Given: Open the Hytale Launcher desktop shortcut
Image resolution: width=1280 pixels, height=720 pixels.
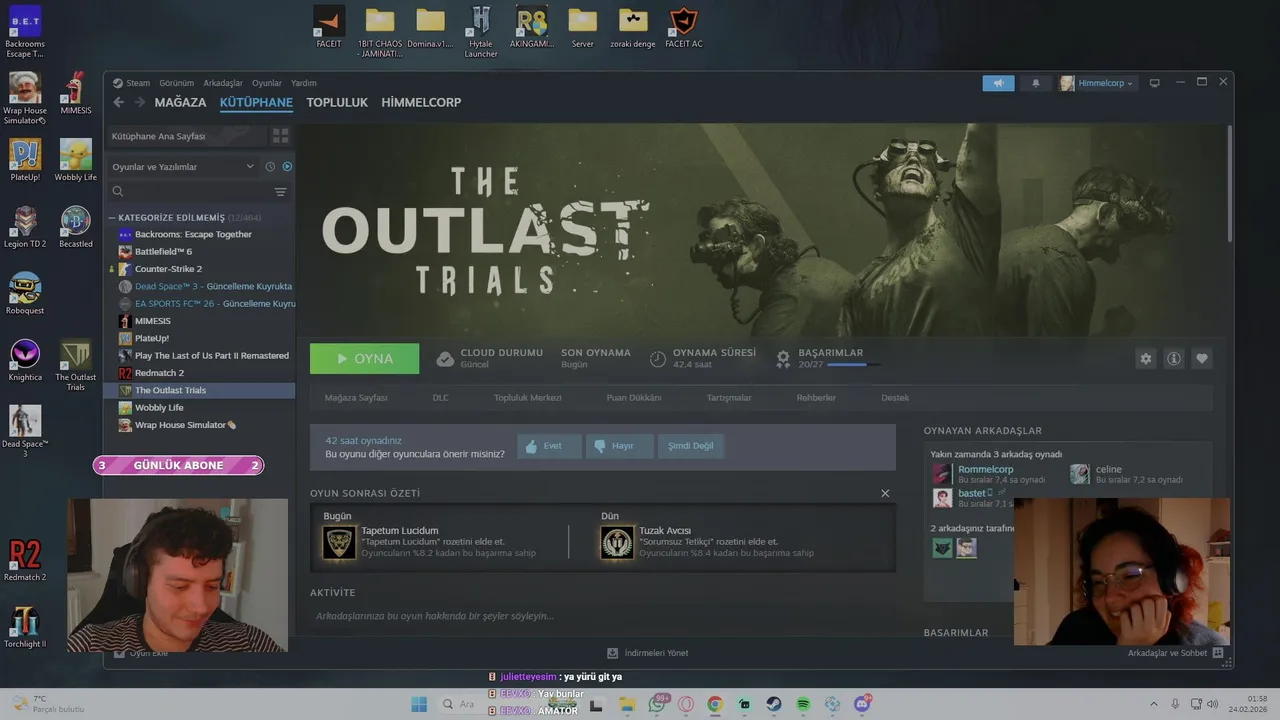Looking at the screenshot, I should (481, 32).
